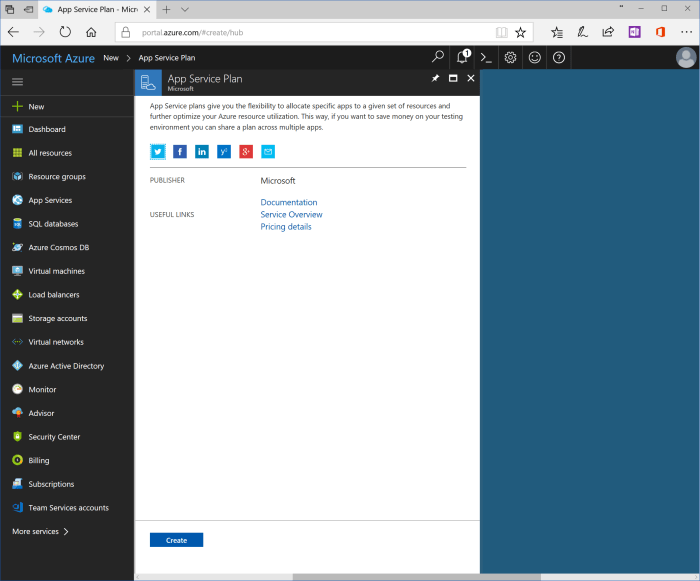Click the Create button

pyautogui.click(x=176, y=540)
